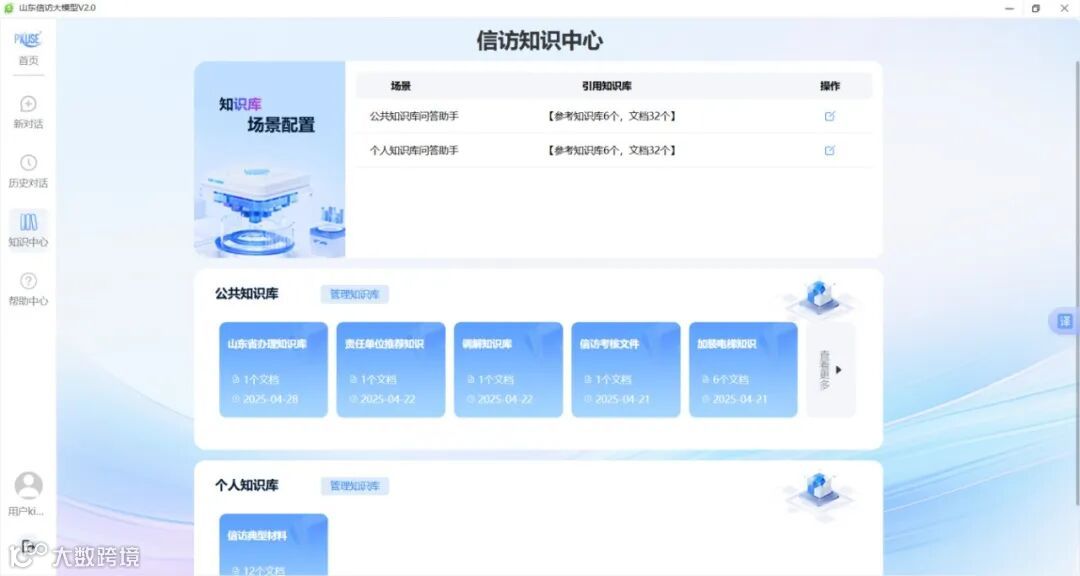Click the 操作 column header
The image size is (1080, 576).
coord(830,86)
